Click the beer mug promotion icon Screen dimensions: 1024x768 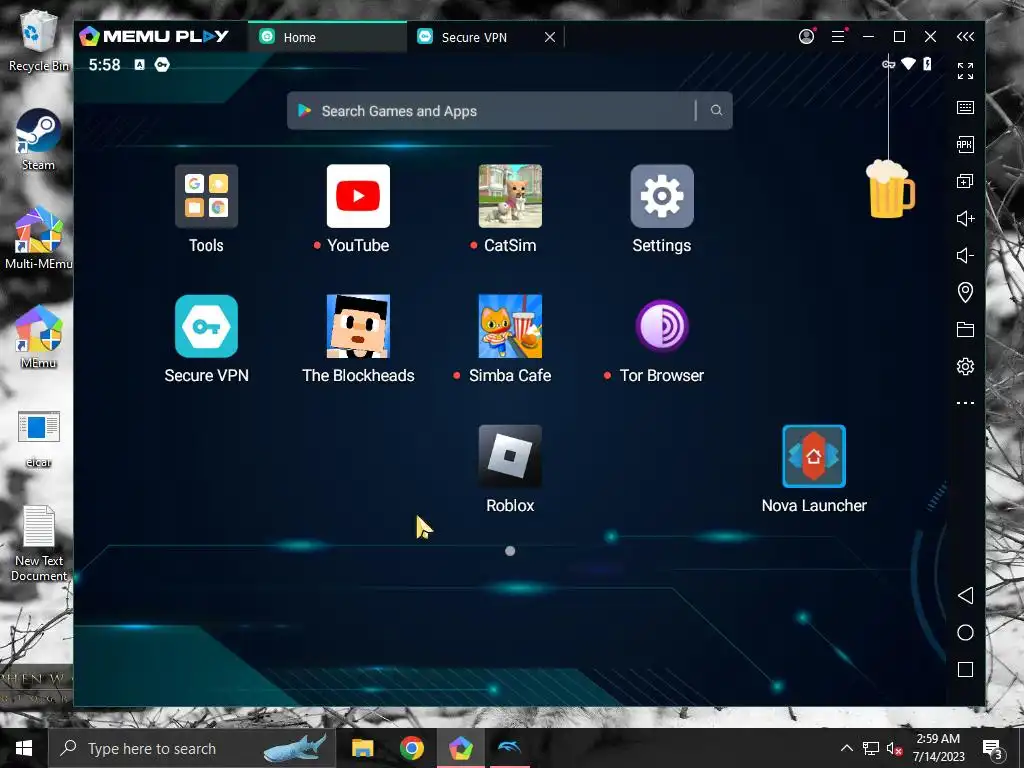(x=889, y=189)
